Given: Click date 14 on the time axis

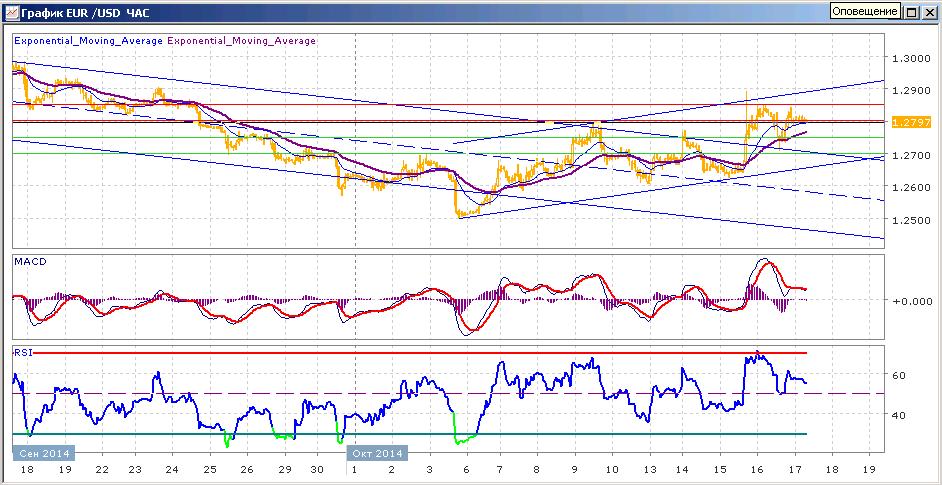Looking at the screenshot, I should point(684,469).
